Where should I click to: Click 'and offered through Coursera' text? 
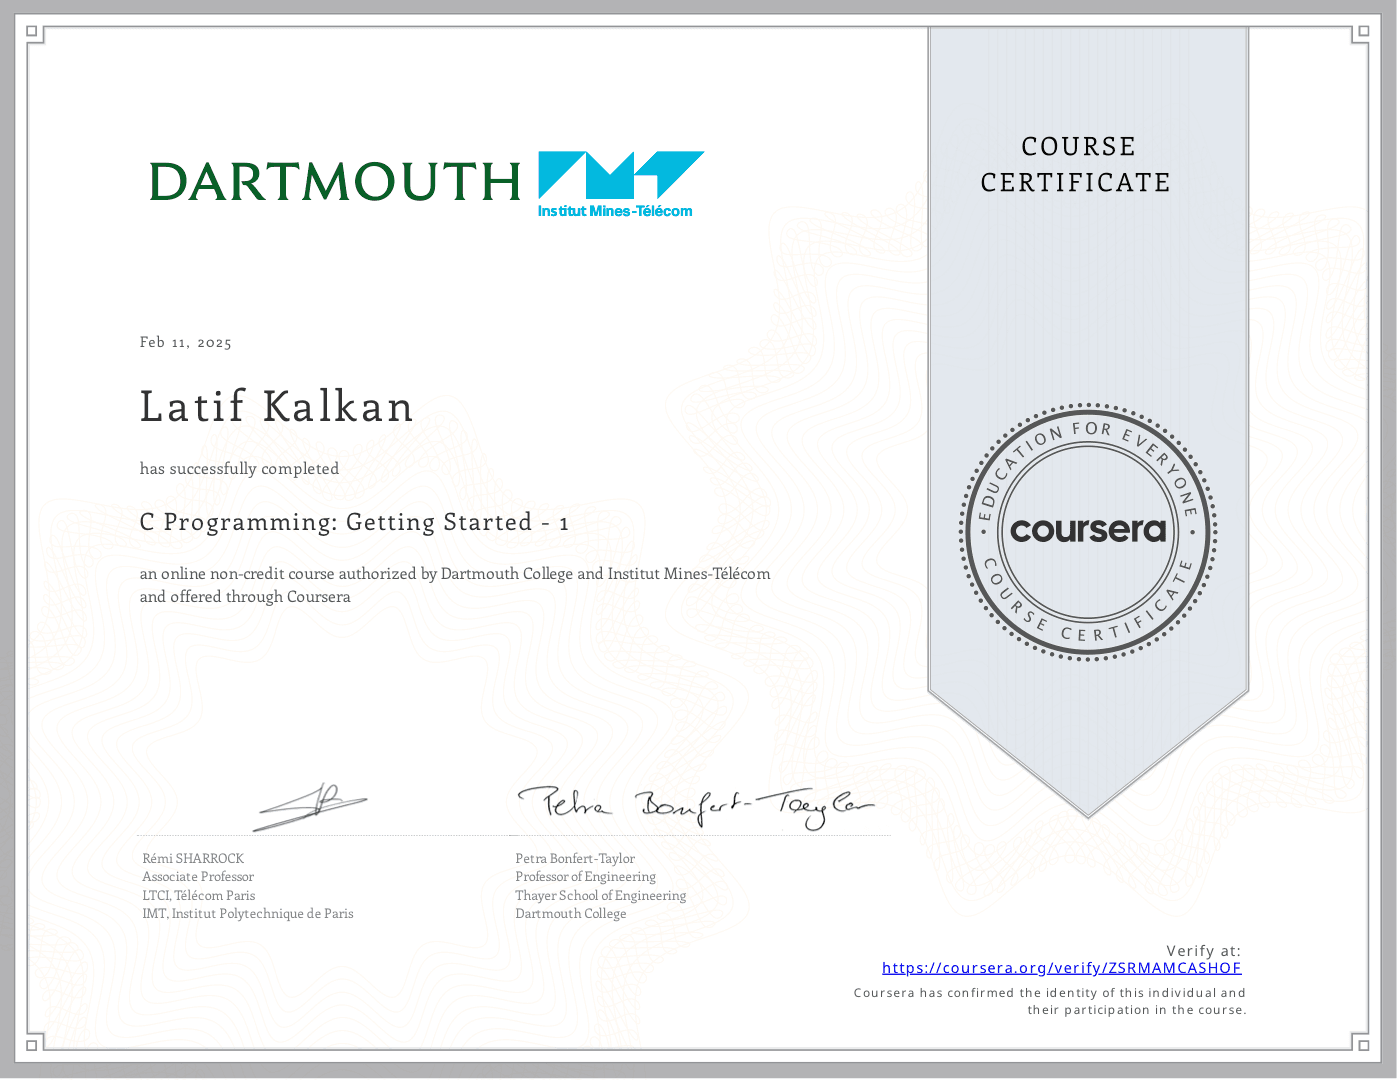coord(245,597)
